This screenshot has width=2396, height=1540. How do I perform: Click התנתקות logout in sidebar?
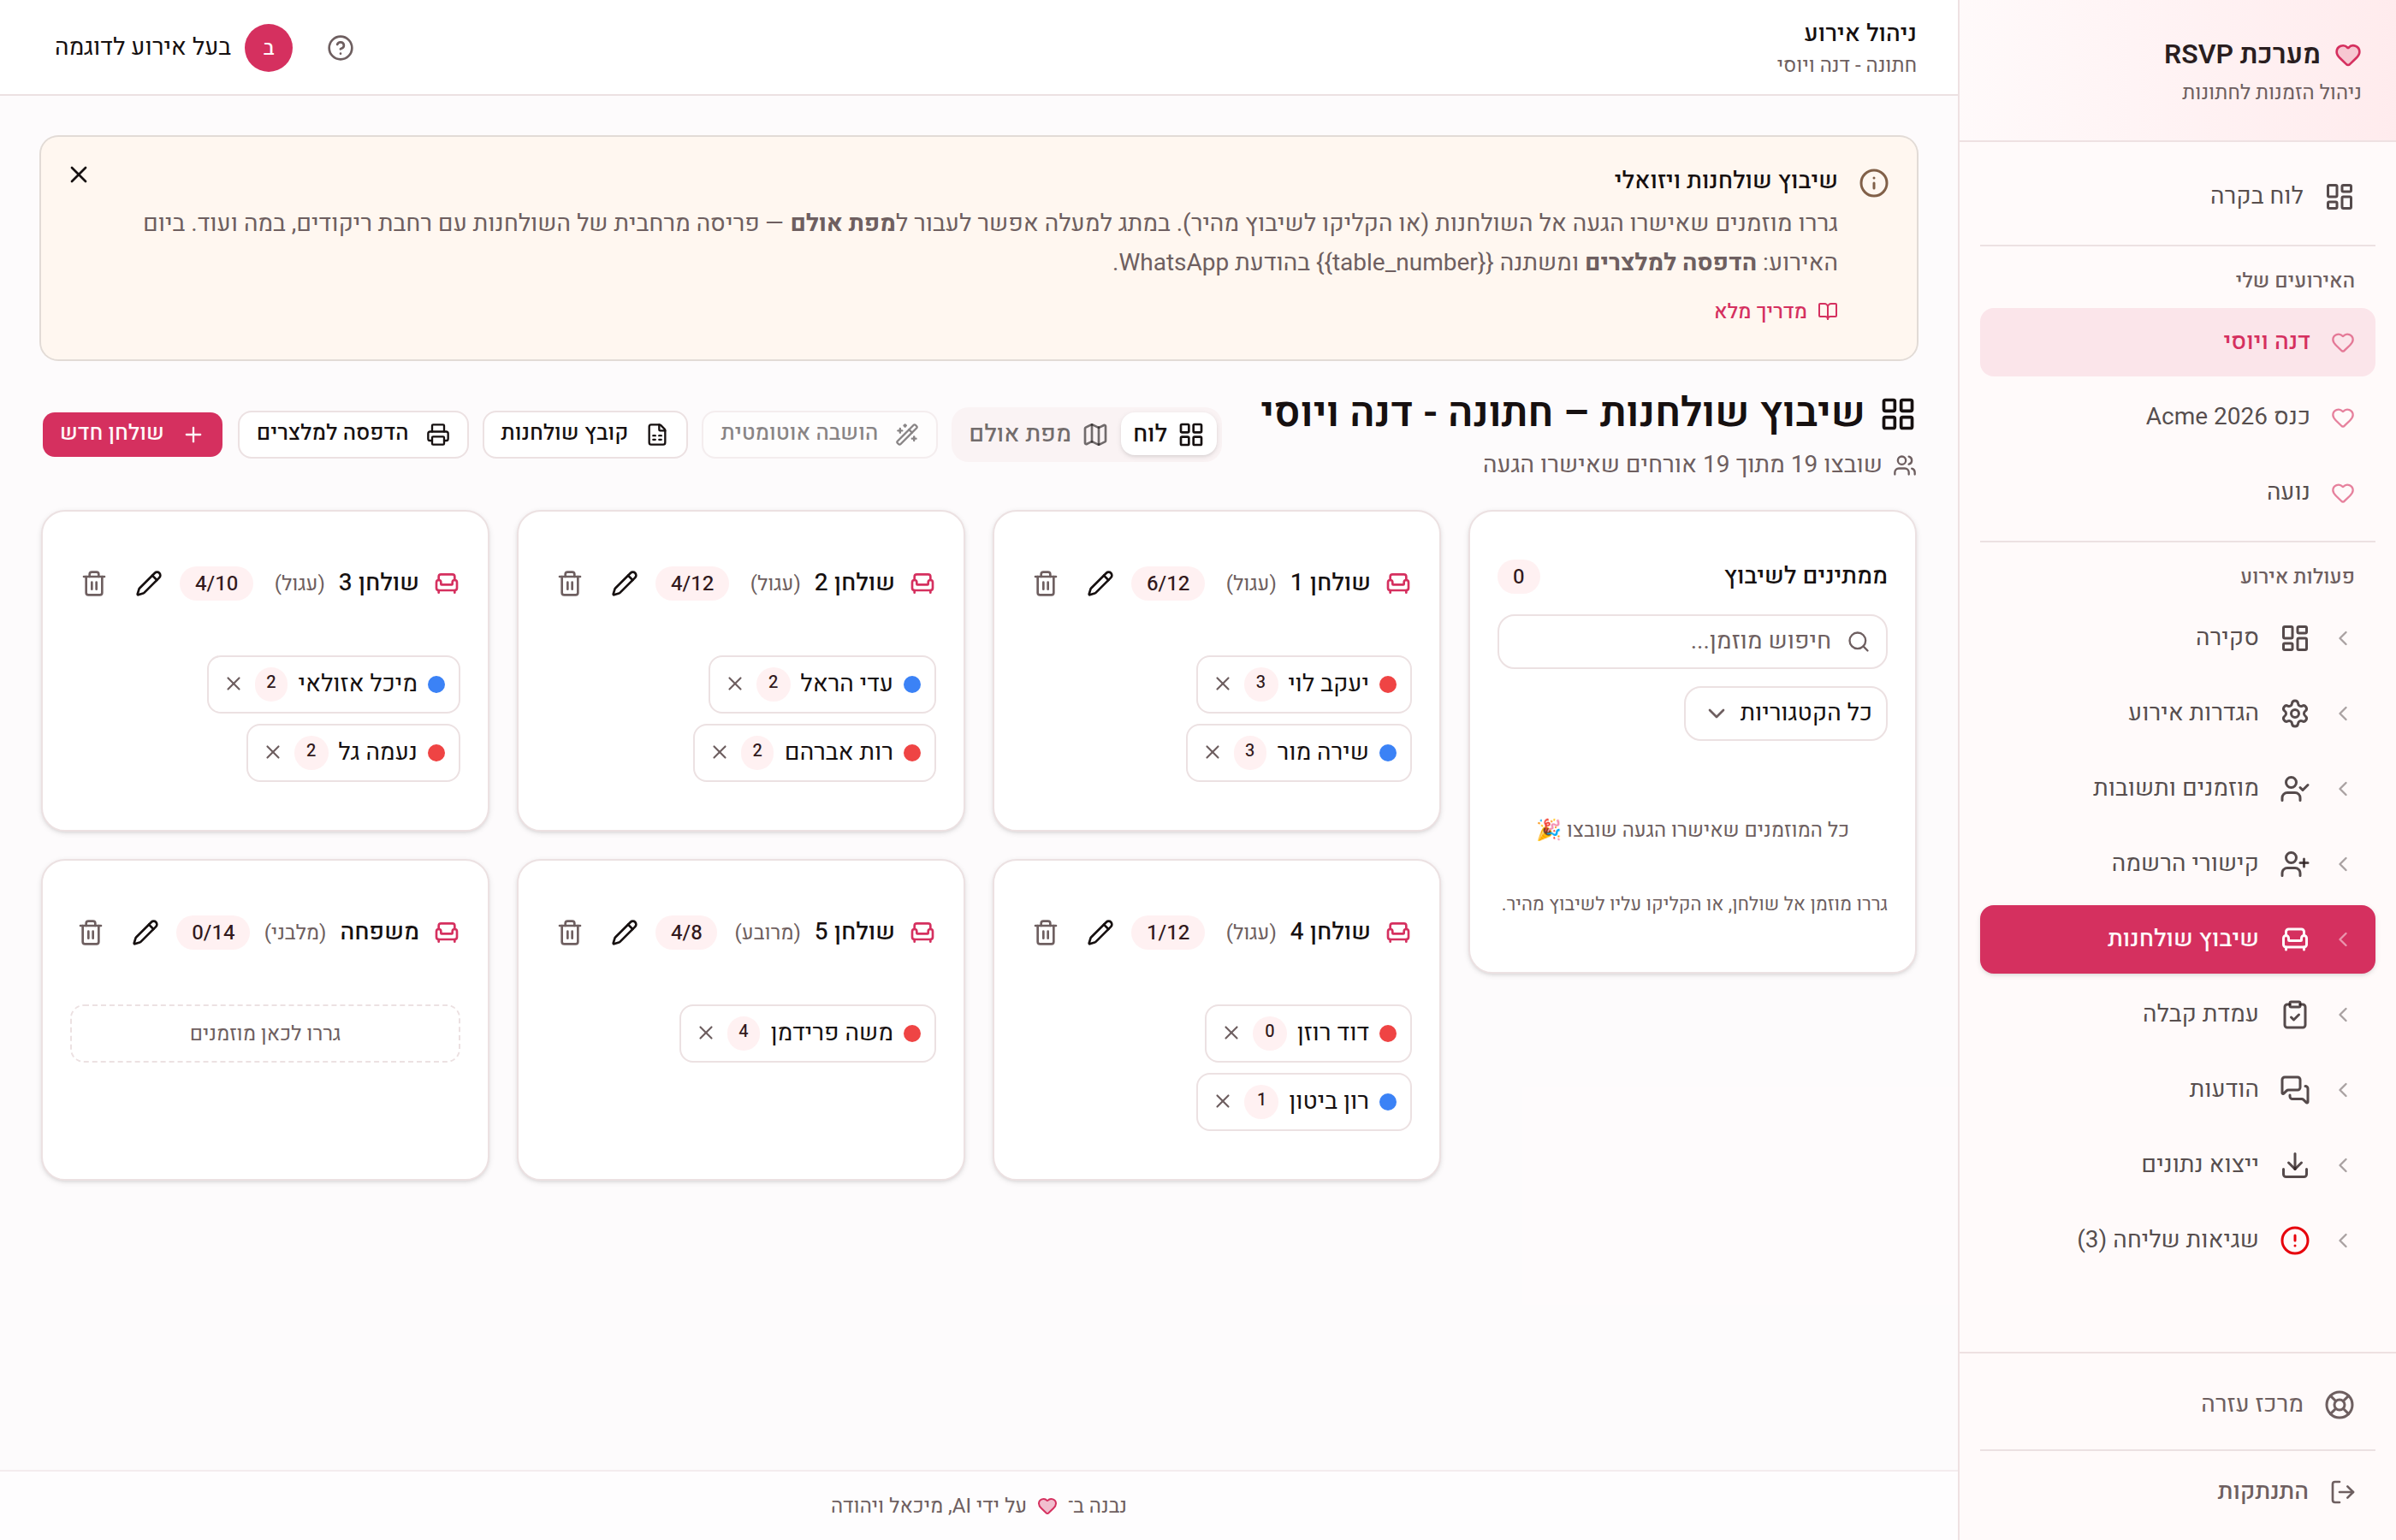(x=2177, y=1492)
